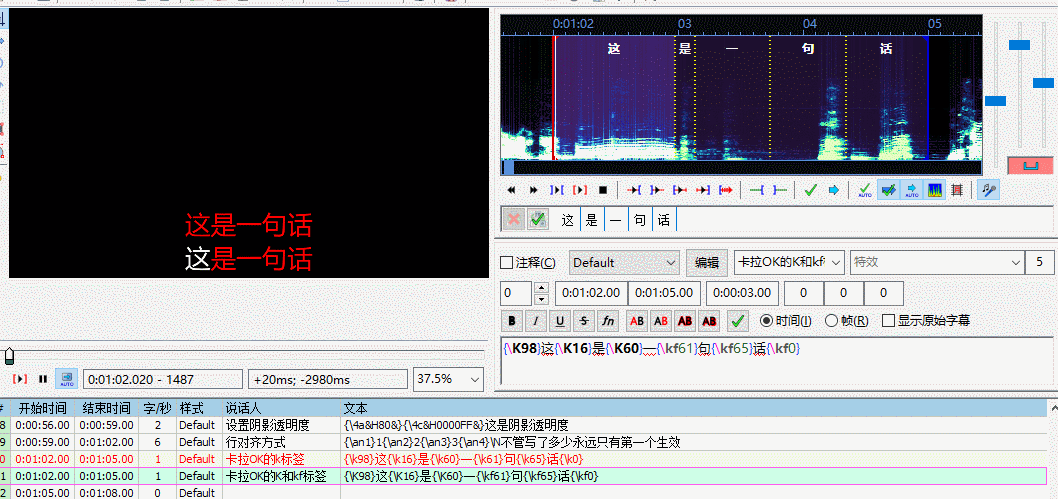
Task: Set shadow color fourth AB button
Action: (710, 321)
